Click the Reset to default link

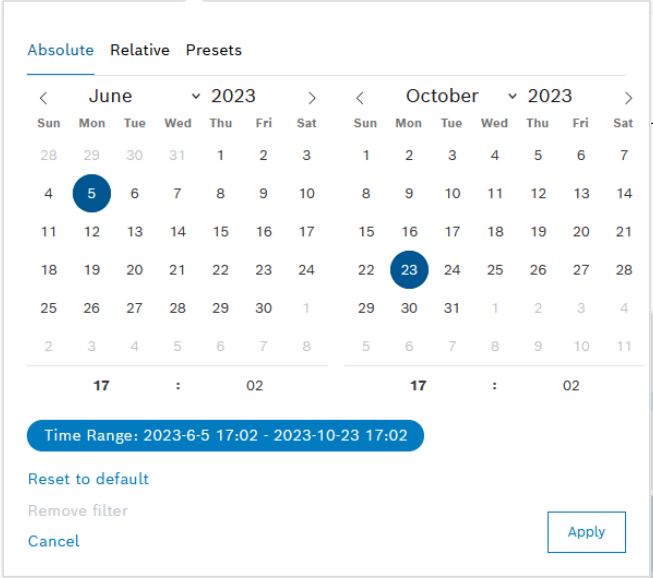pos(88,479)
